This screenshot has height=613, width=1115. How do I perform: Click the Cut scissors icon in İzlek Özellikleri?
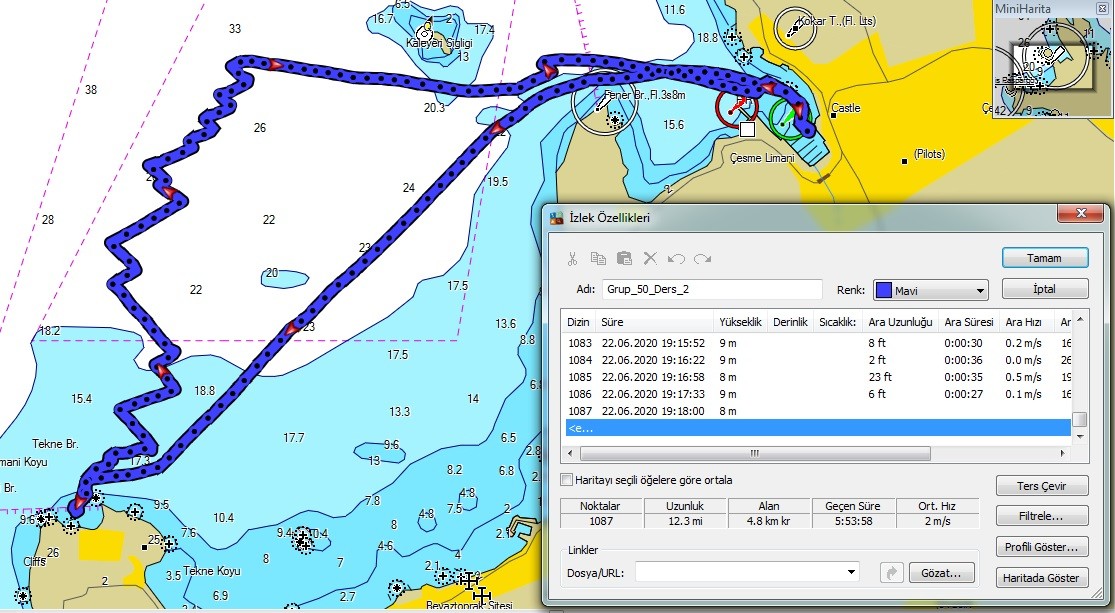[x=572, y=259]
